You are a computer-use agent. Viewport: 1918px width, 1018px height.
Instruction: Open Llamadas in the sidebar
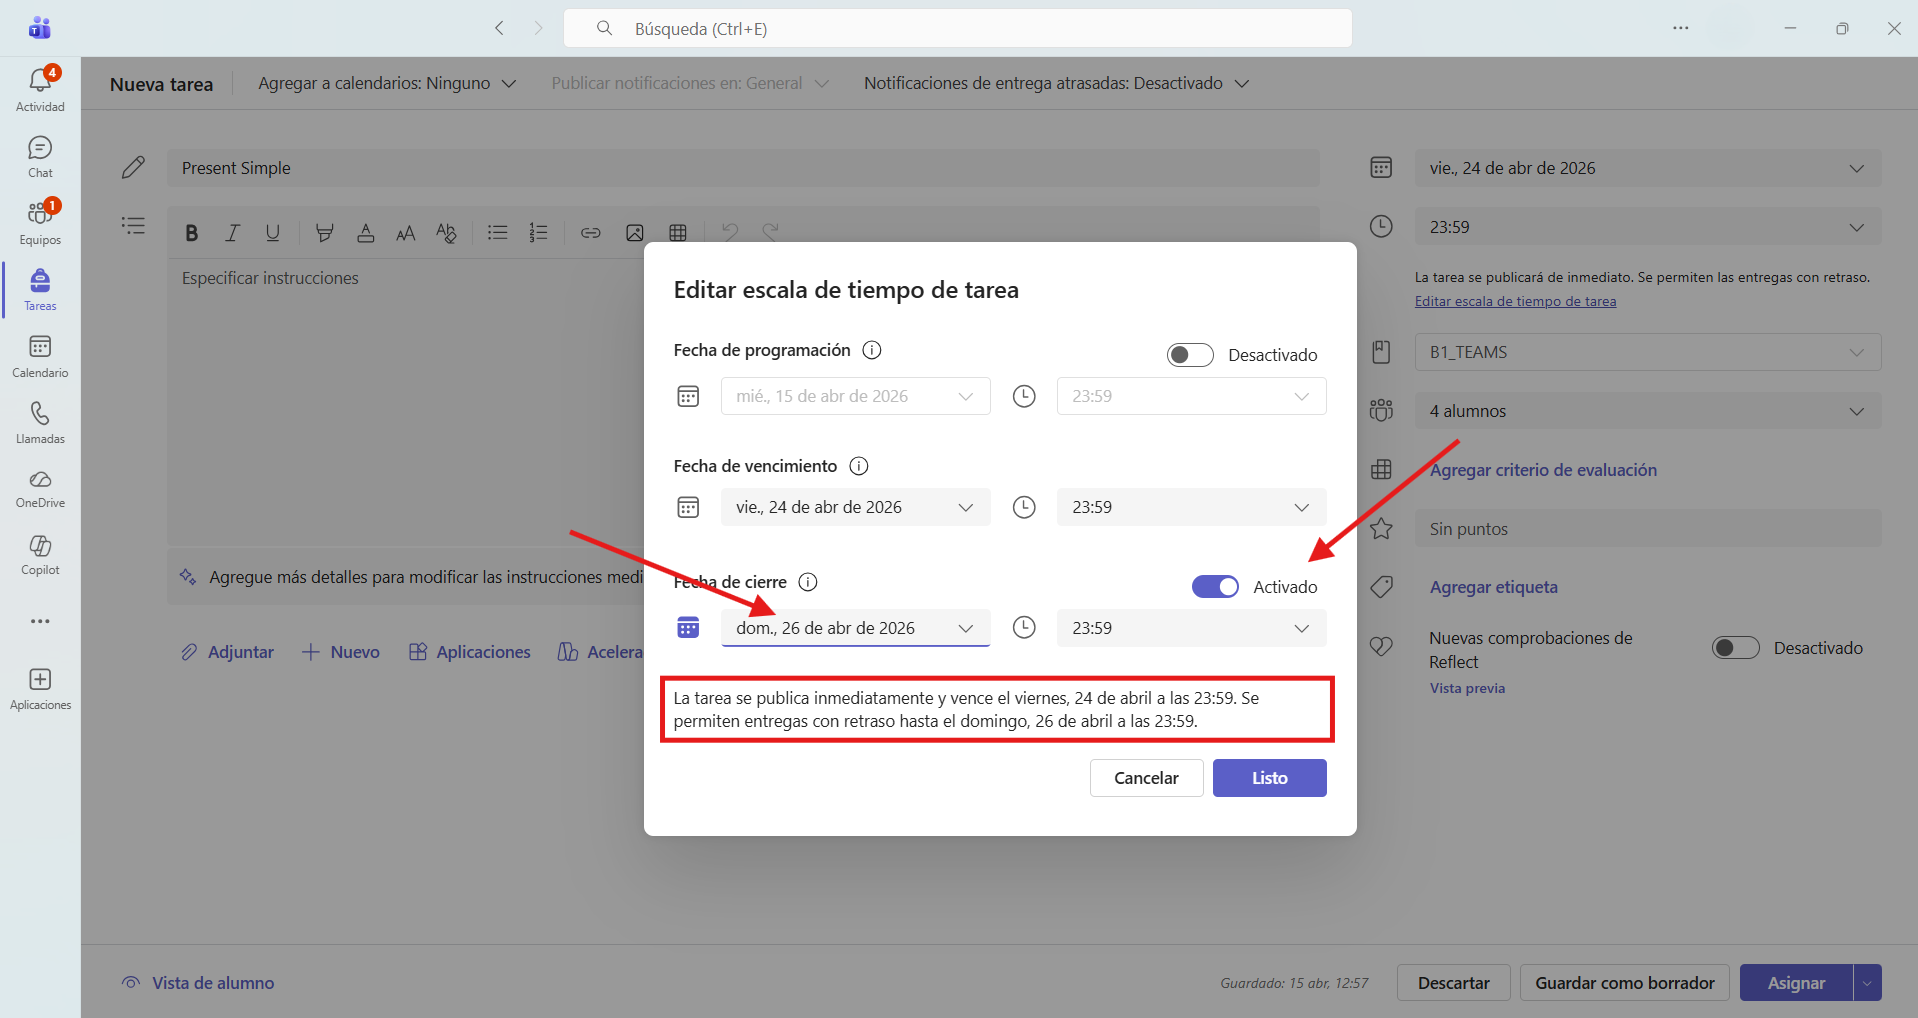click(40, 423)
